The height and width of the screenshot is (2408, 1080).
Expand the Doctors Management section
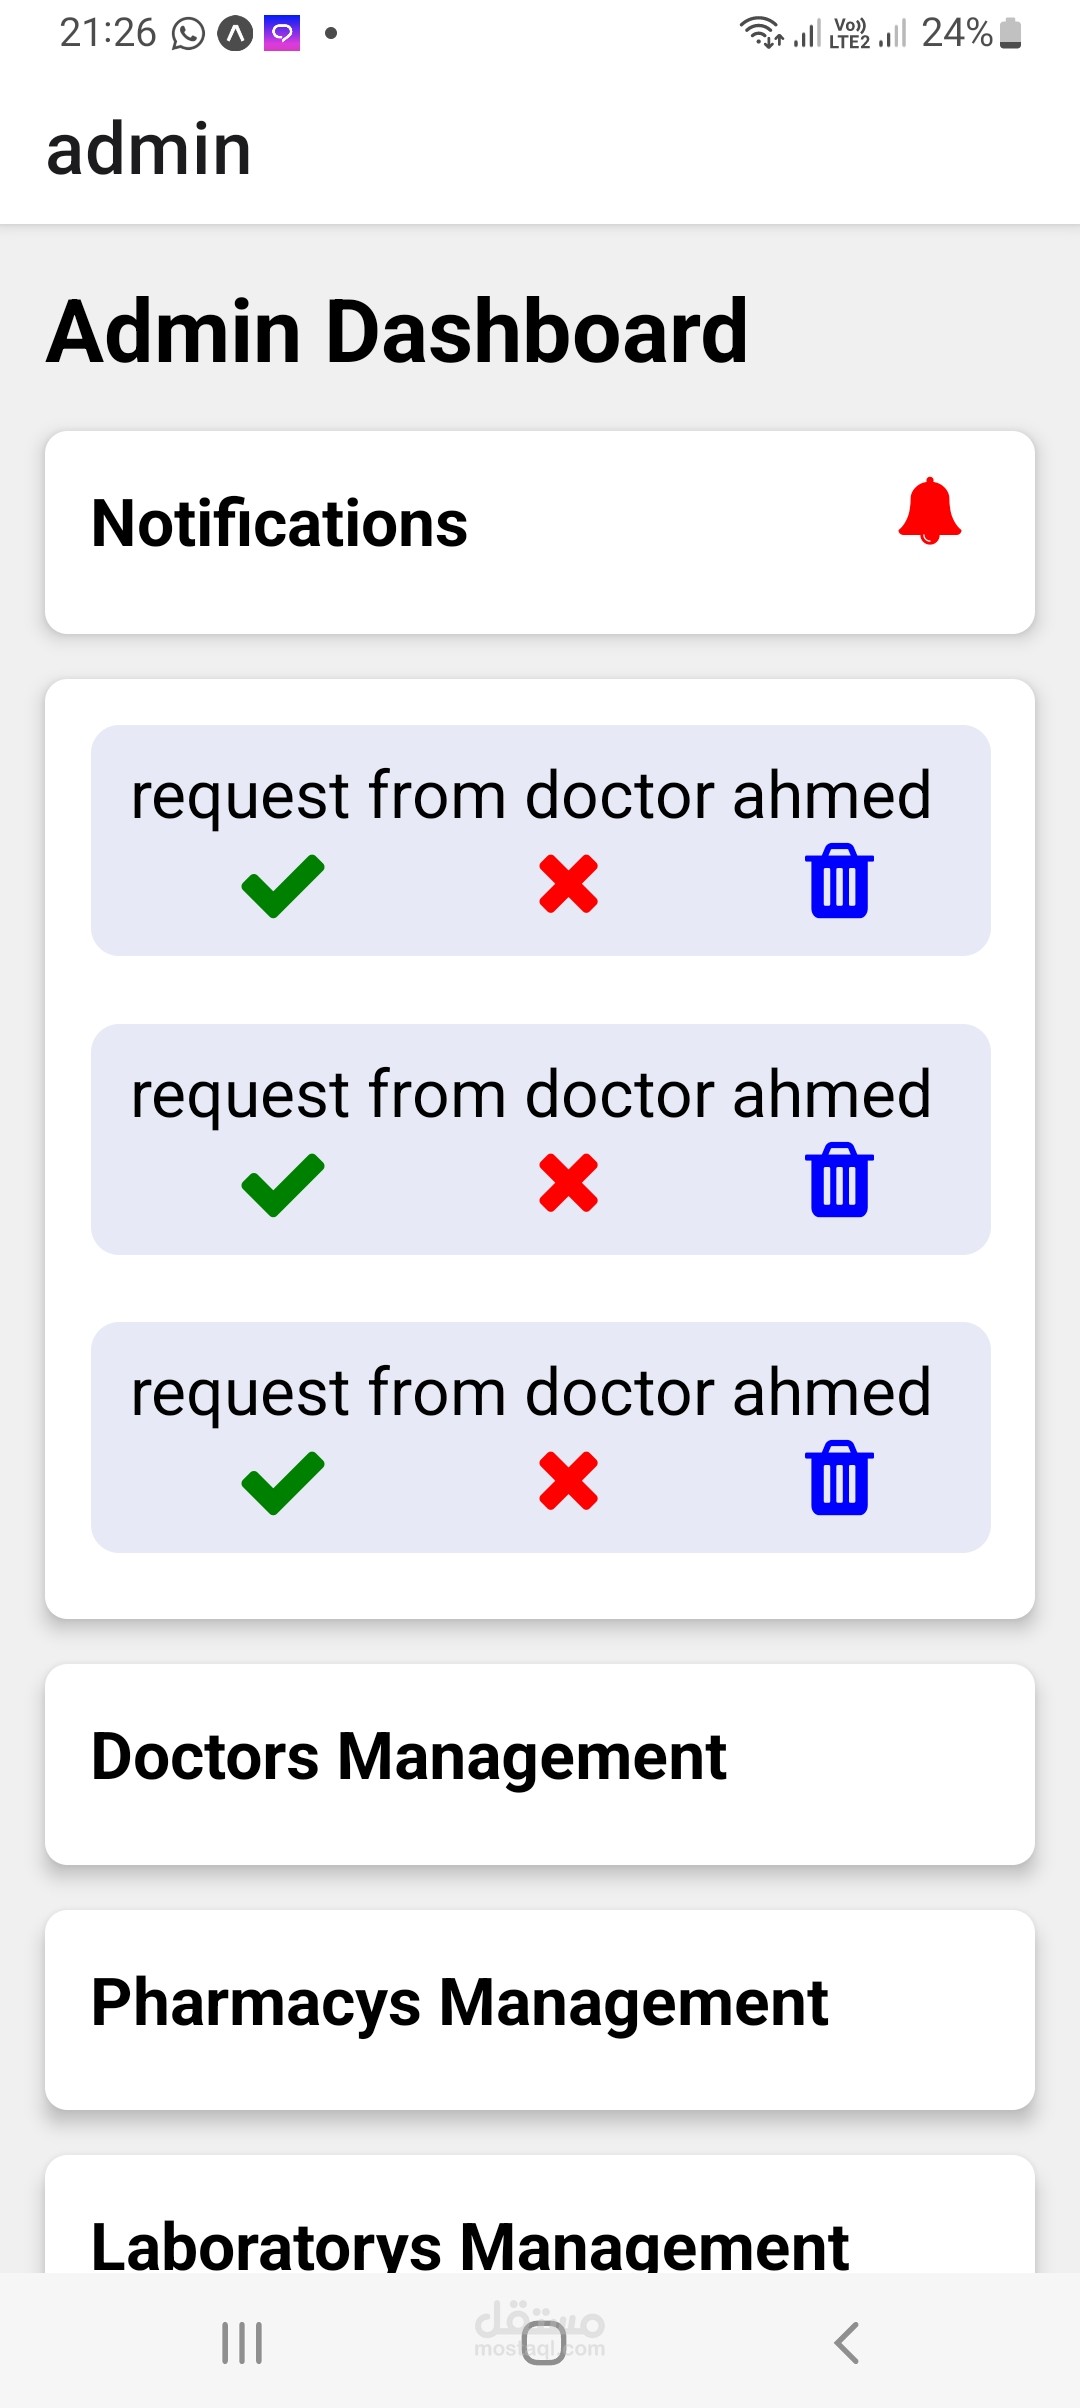tap(408, 1757)
